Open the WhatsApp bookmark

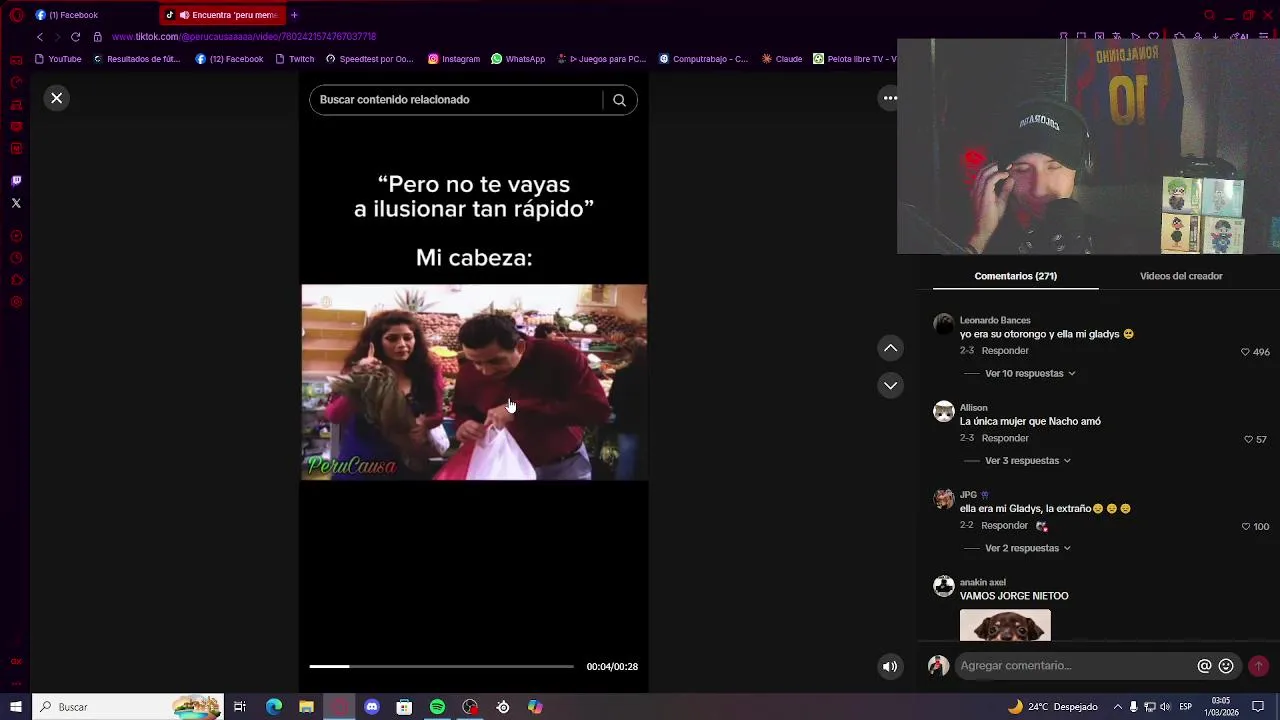coord(518,59)
